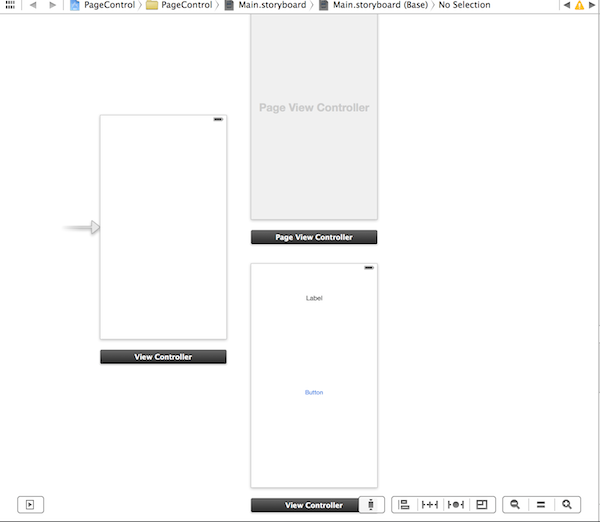Image resolution: width=600 pixels, height=522 pixels.
Task: Open the Align constraints menu
Action: (x=404, y=504)
